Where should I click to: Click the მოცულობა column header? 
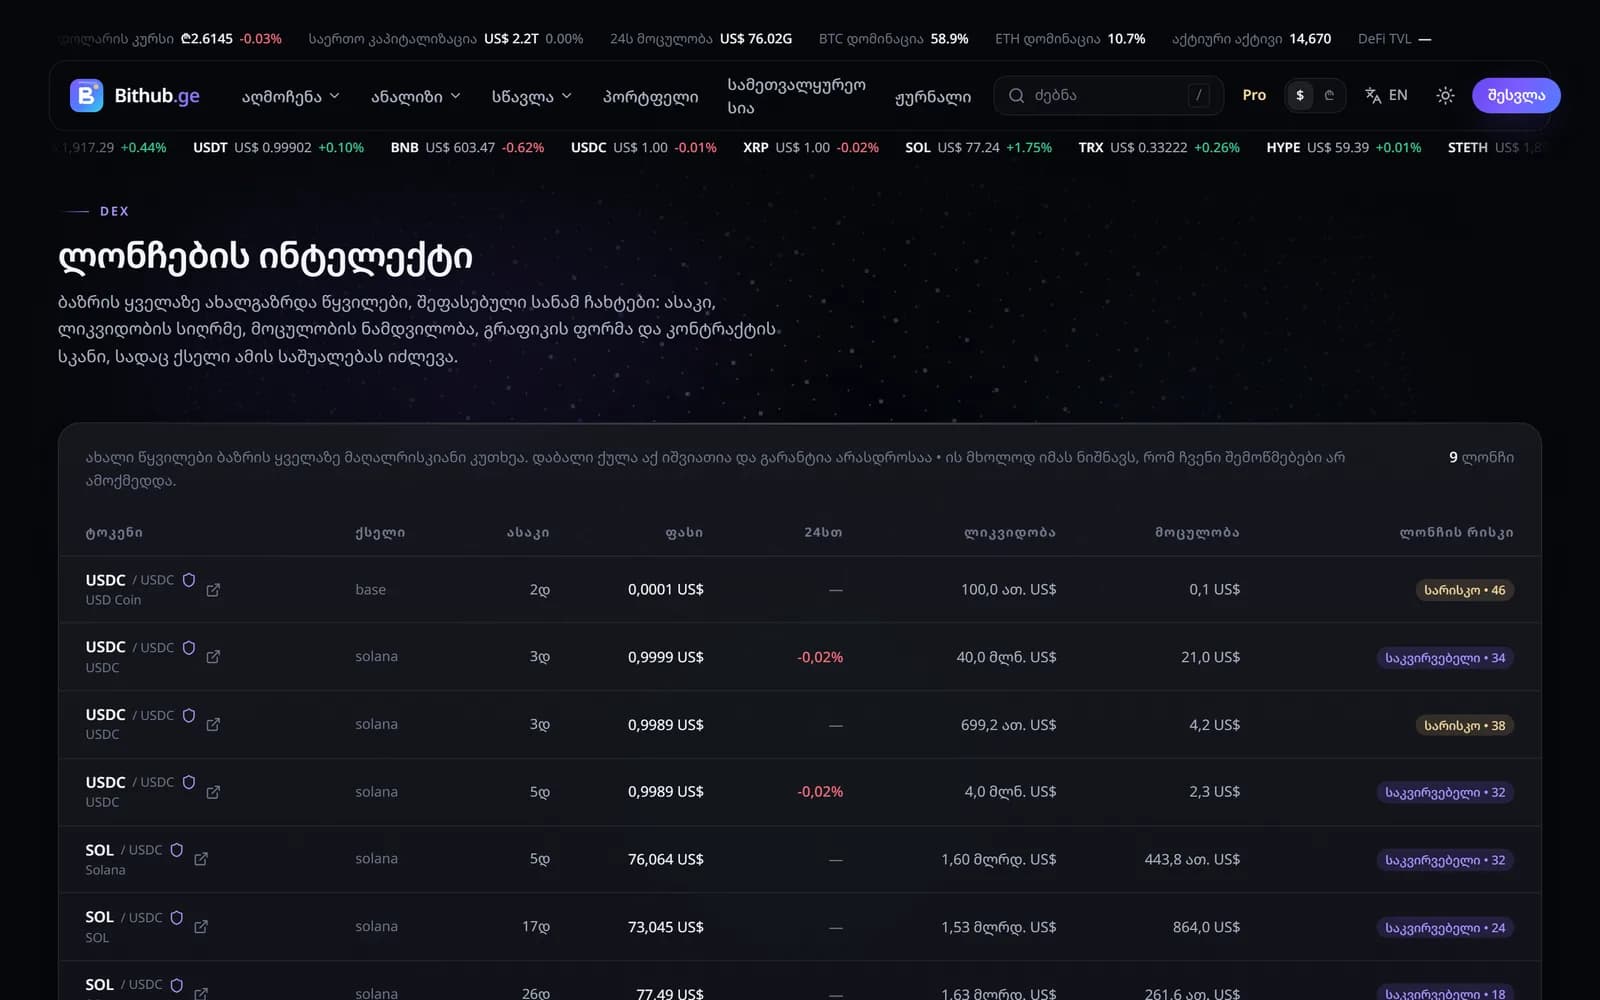coord(1197,532)
